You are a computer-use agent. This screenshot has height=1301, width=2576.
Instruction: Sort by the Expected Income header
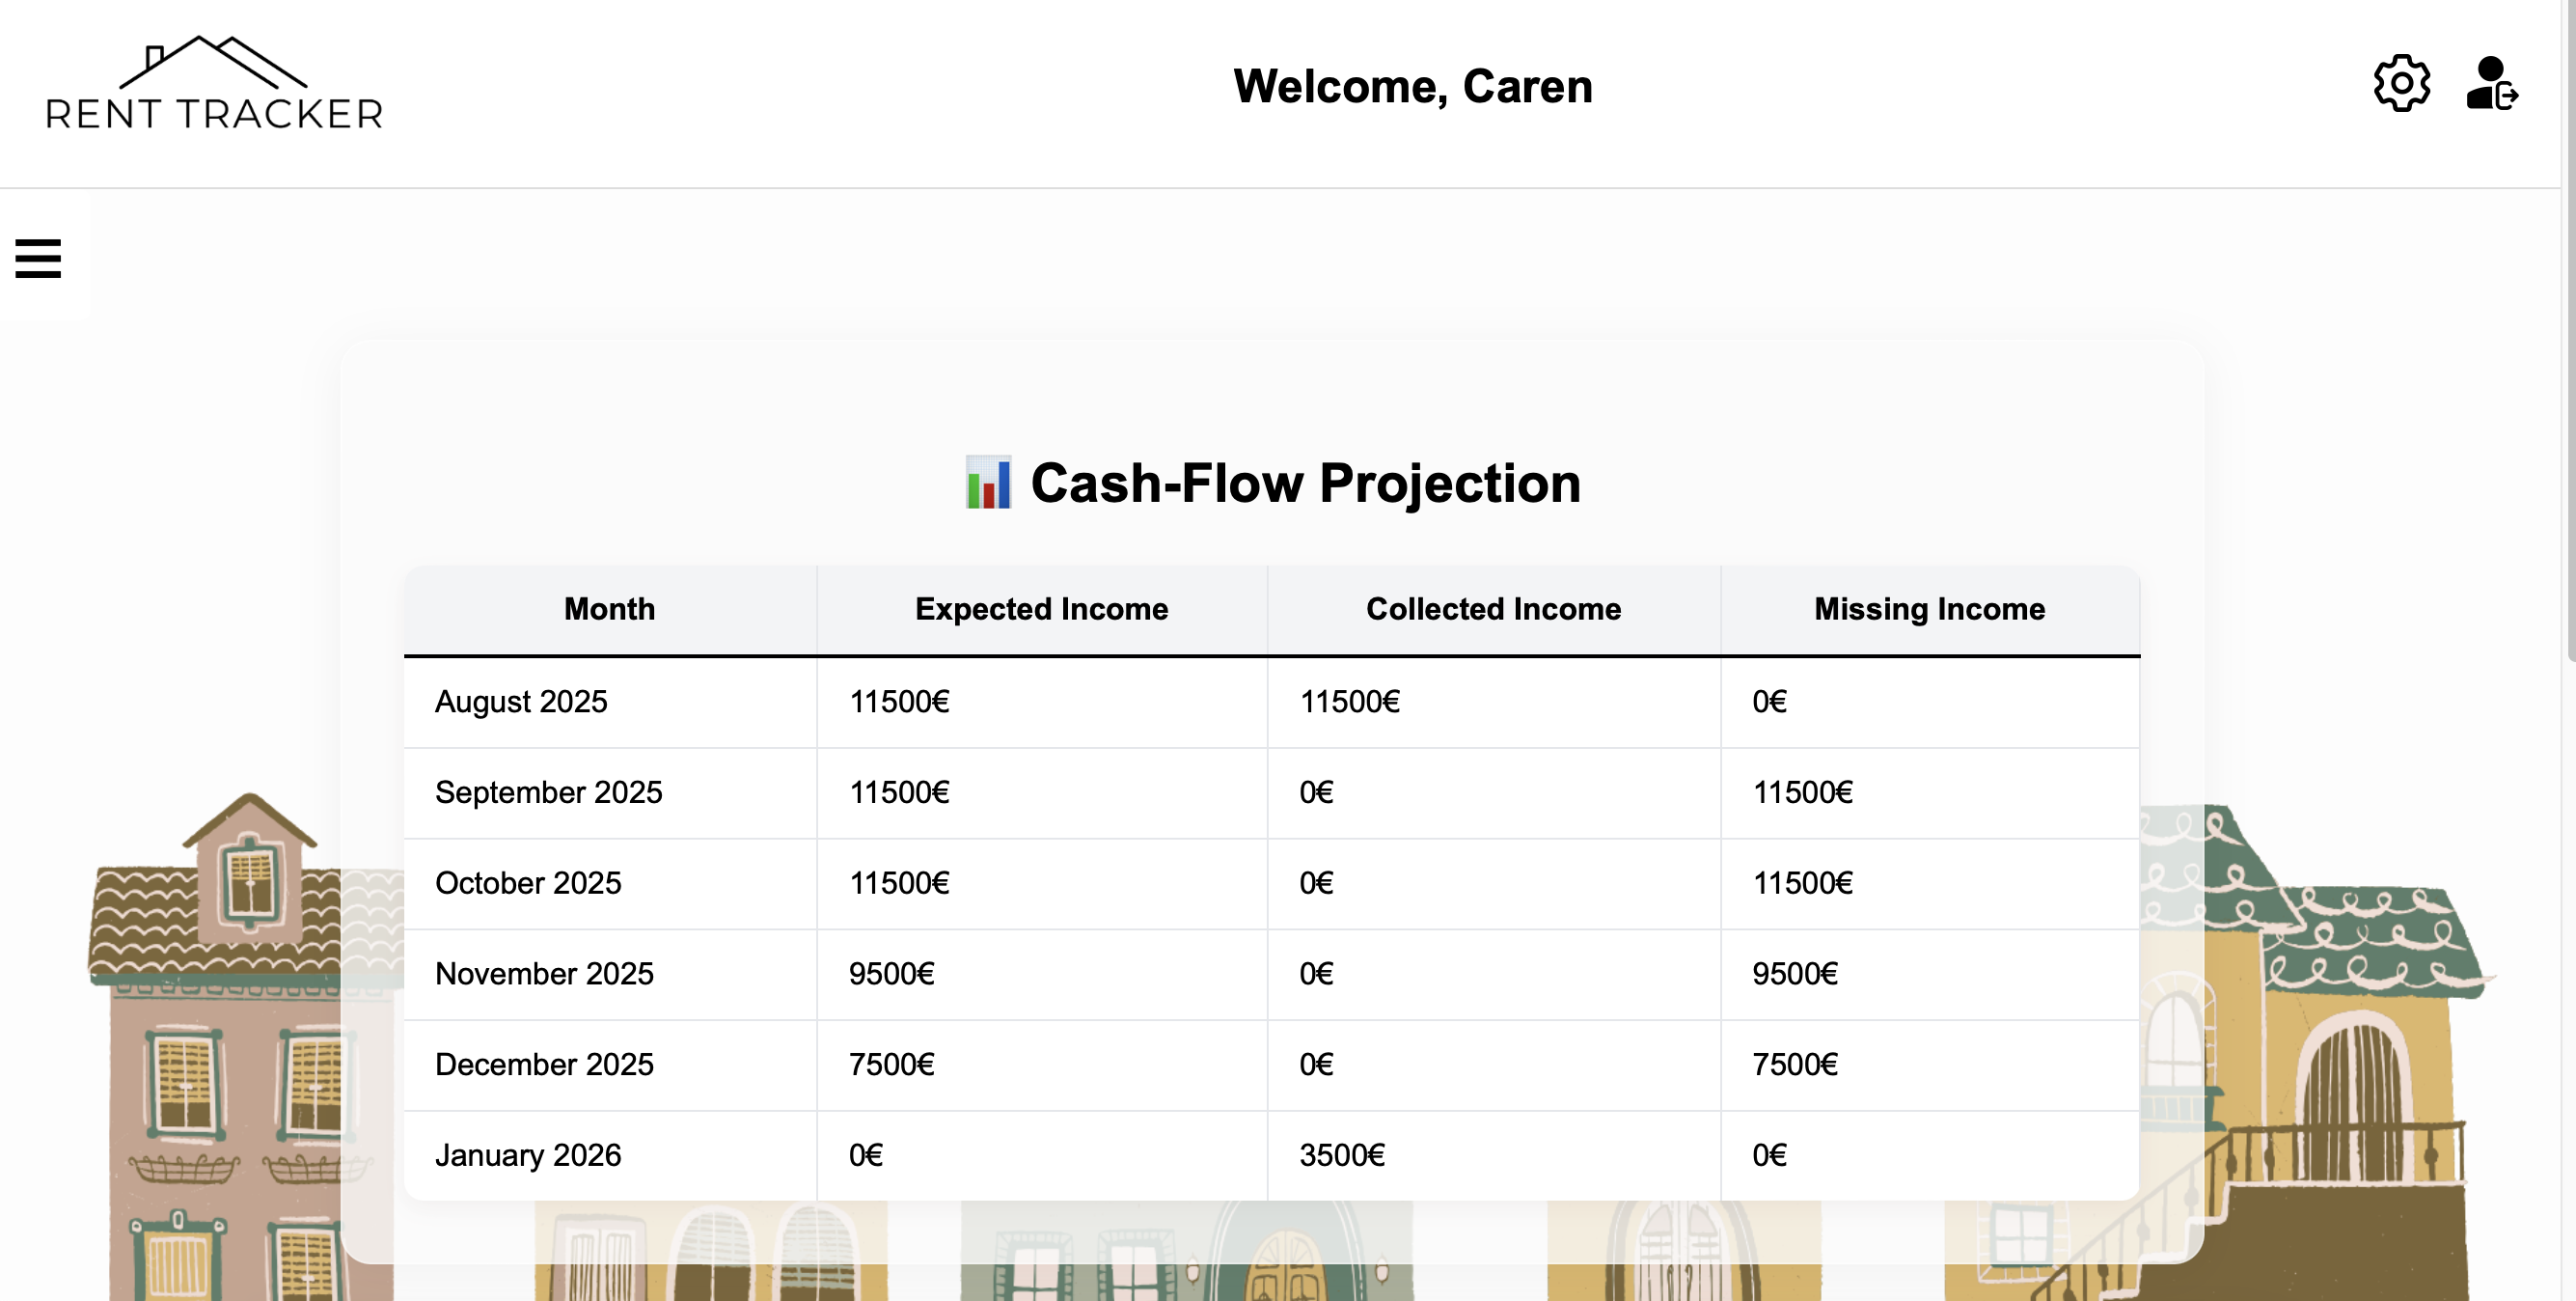click(1041, 608)
